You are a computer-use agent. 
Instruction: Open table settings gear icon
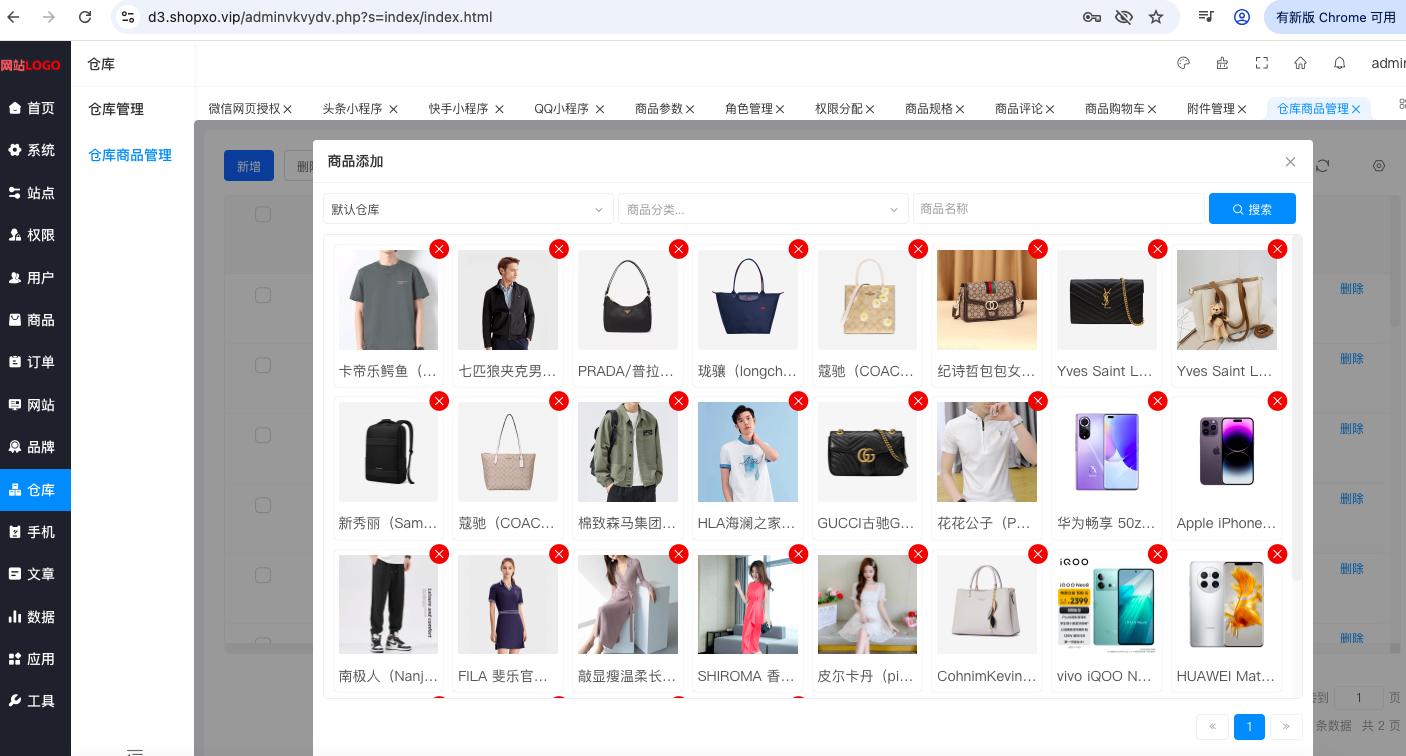coord(1379,166)
